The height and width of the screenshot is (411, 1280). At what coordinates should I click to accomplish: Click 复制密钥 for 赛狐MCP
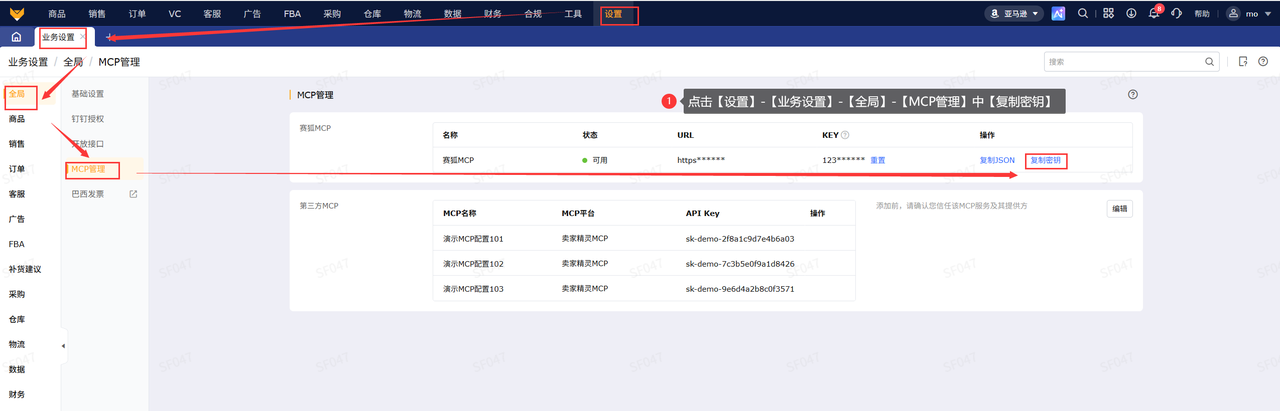(x=1046, y=160)
